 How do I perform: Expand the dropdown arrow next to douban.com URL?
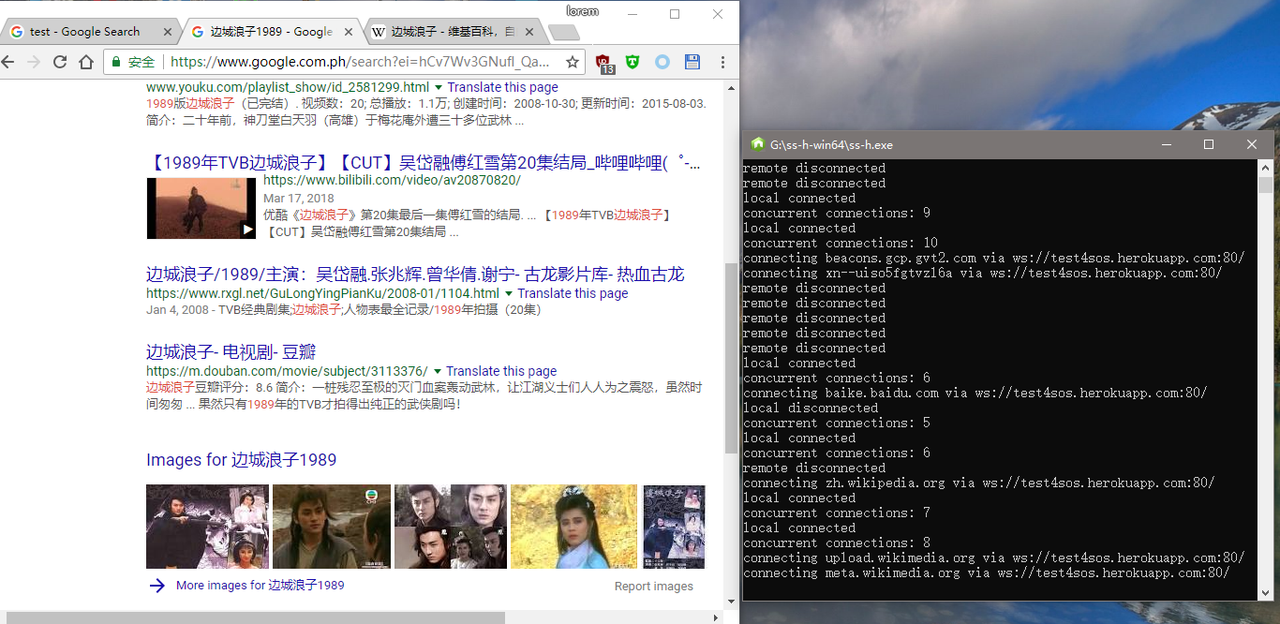click(x=437, y=371)
